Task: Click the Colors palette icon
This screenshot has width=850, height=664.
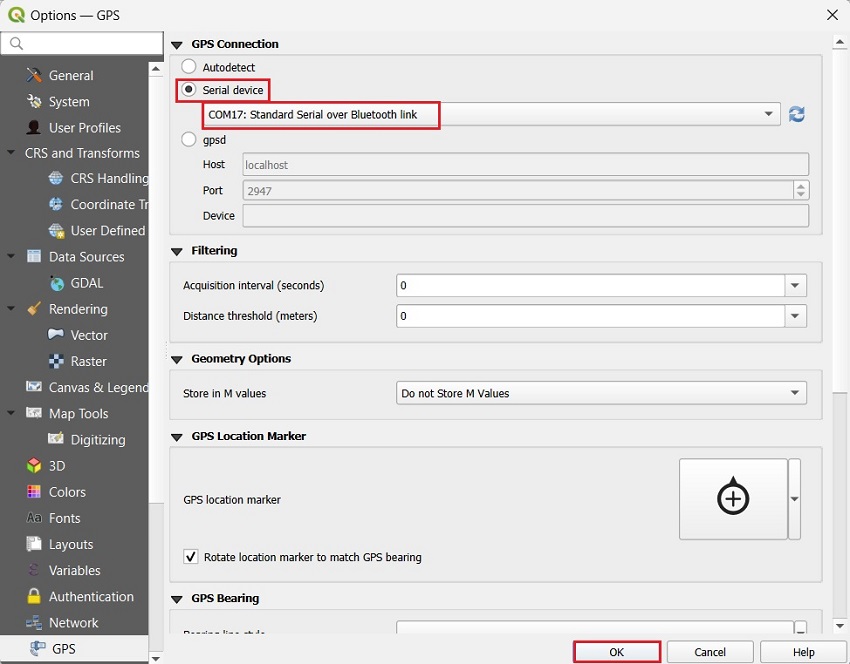Action: click(x=34, y=492)
